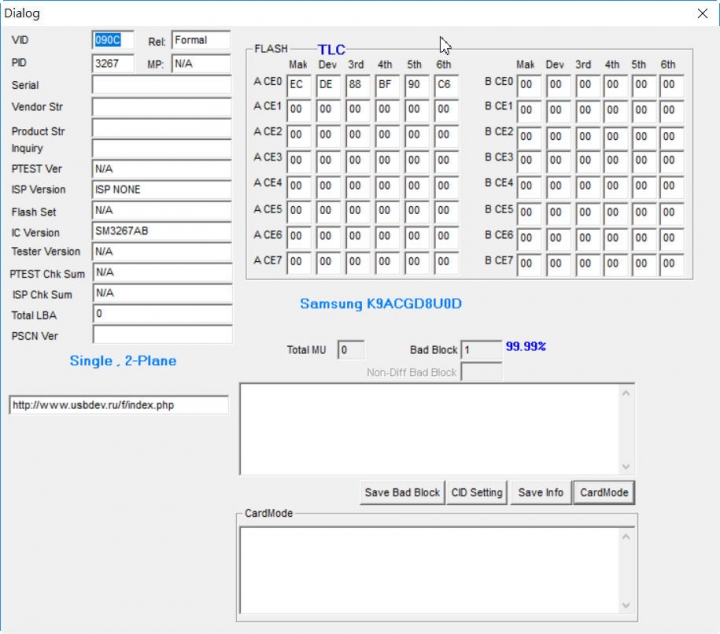
Task: Click the CardMode button
Action: click(604, 492)
